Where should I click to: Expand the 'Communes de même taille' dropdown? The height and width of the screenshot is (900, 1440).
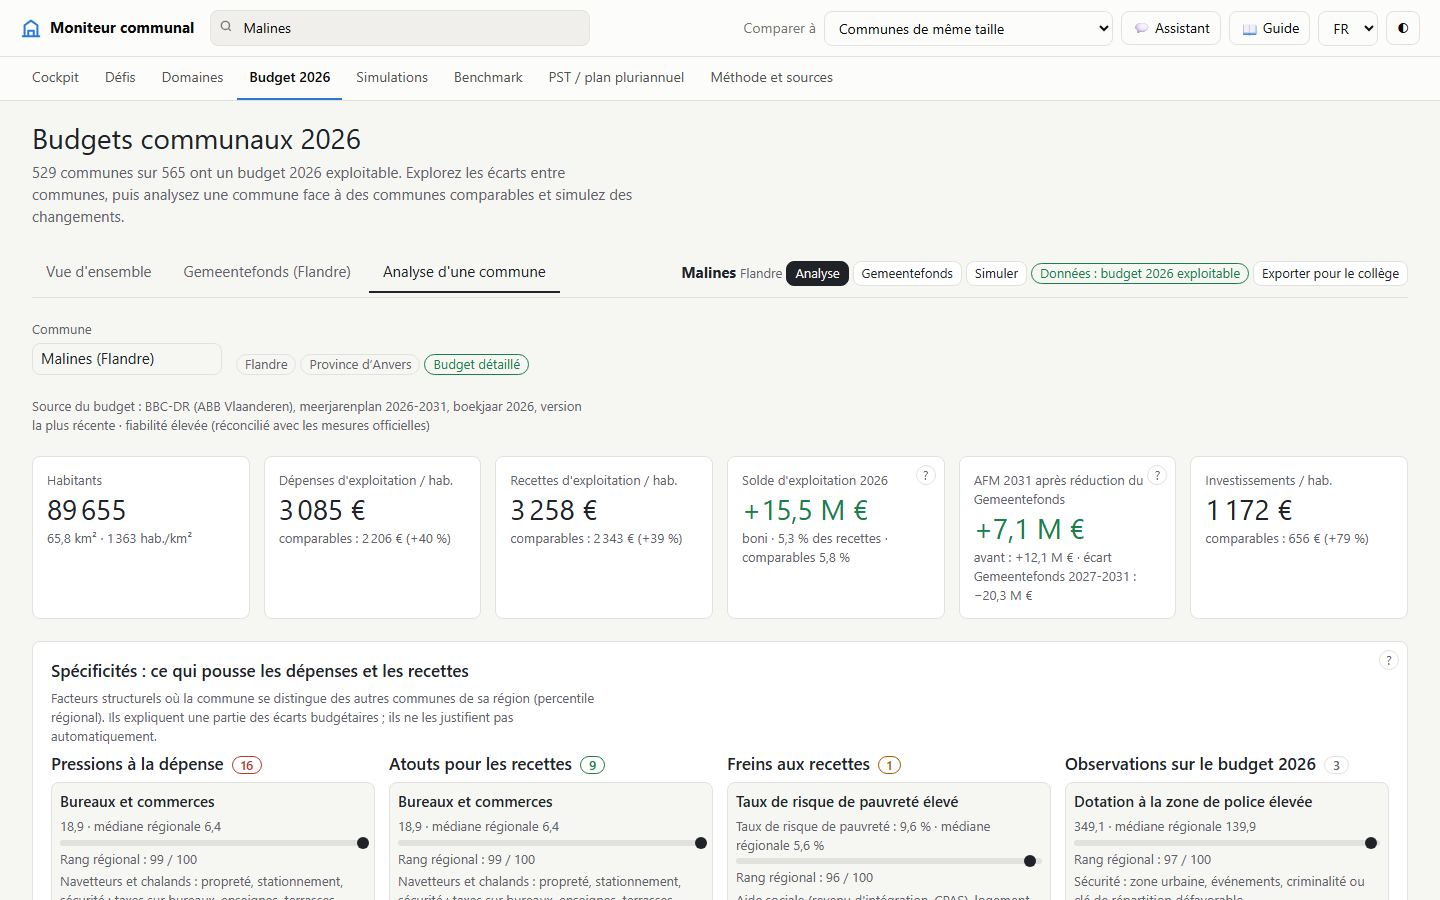[968, 28]
